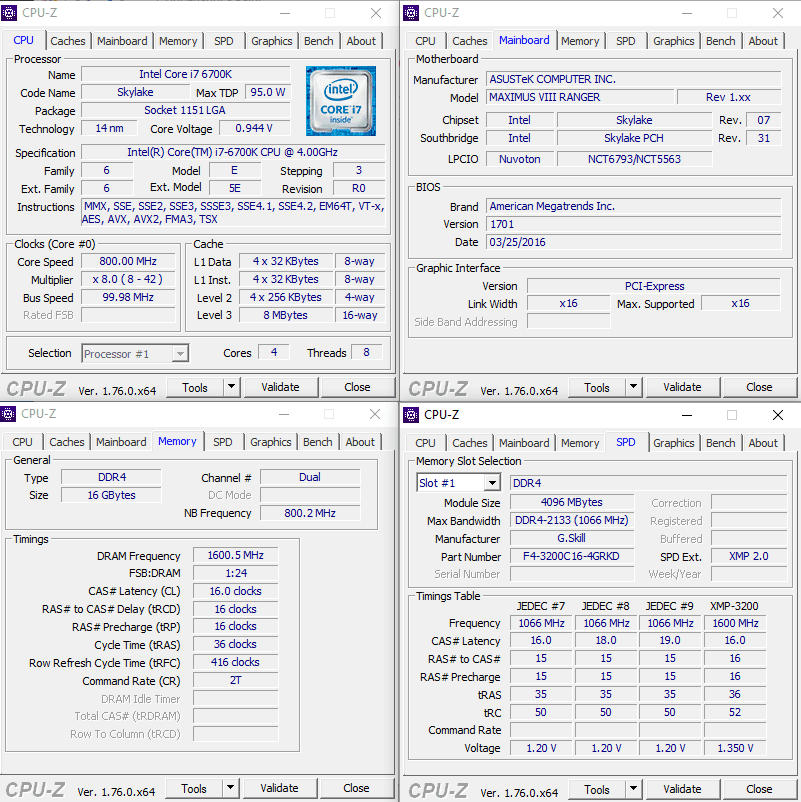Expand Tools arrow in the SPD window
Viewport: 801px width, 802px height.
coord(633,789)
